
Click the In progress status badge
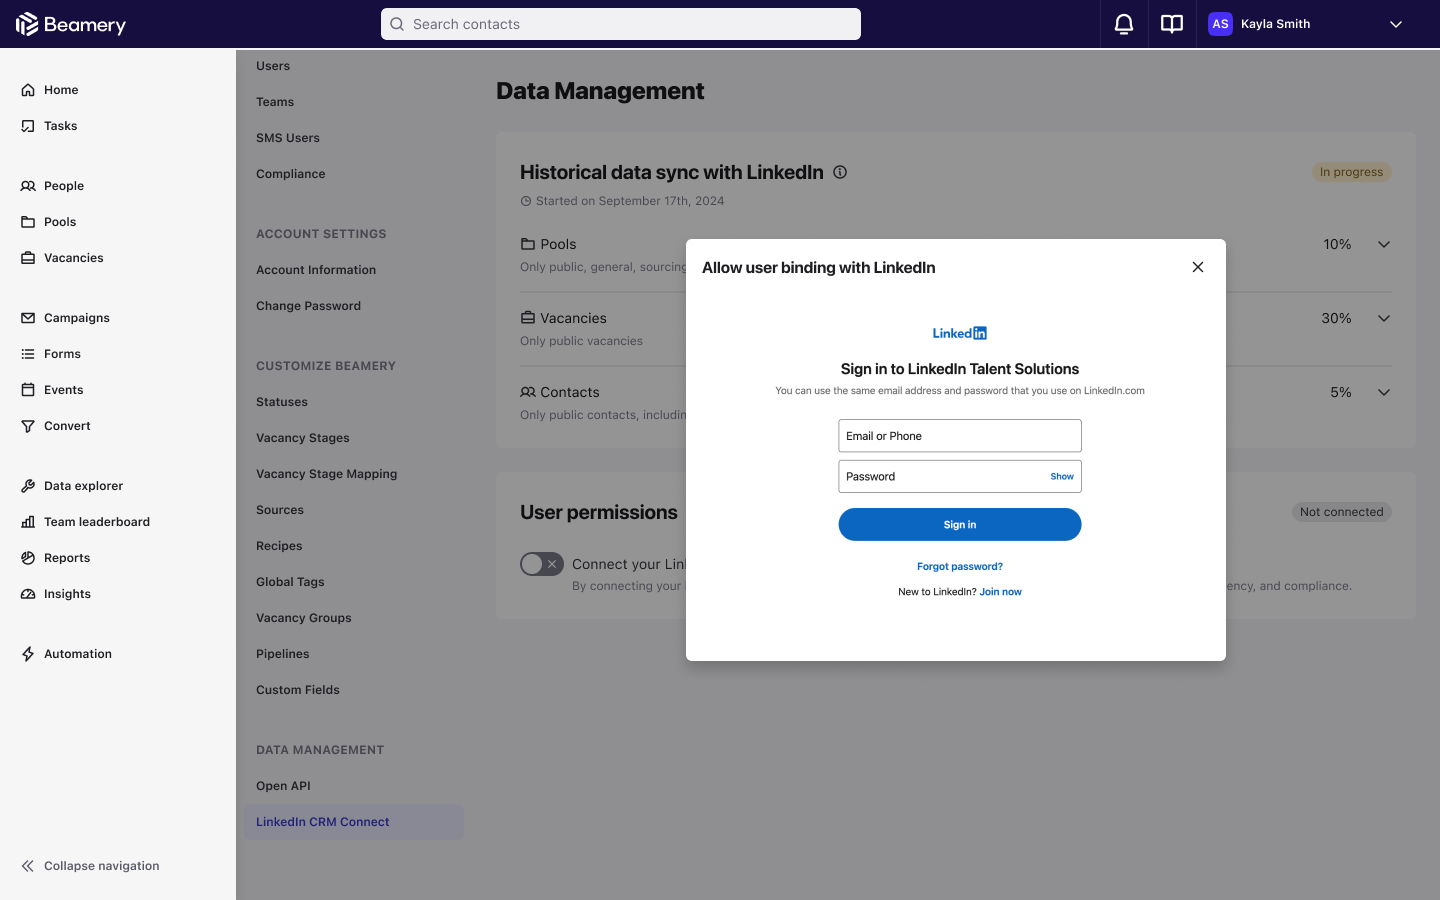[1352, 172]
